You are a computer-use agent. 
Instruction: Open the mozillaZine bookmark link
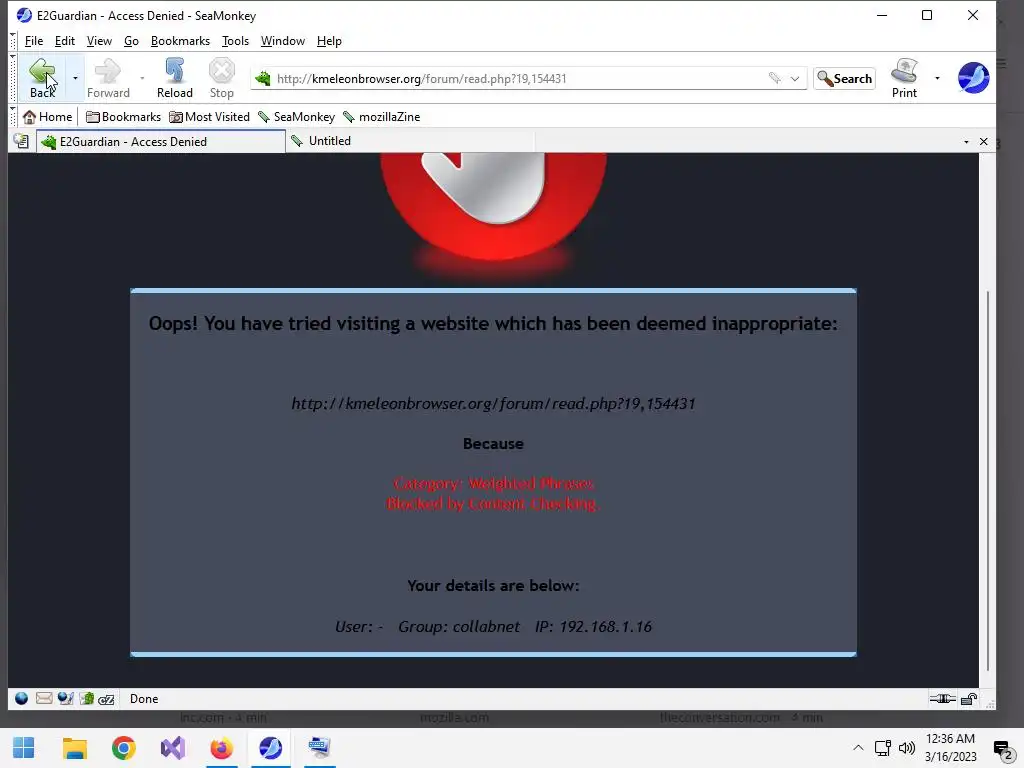click(382, 117)
